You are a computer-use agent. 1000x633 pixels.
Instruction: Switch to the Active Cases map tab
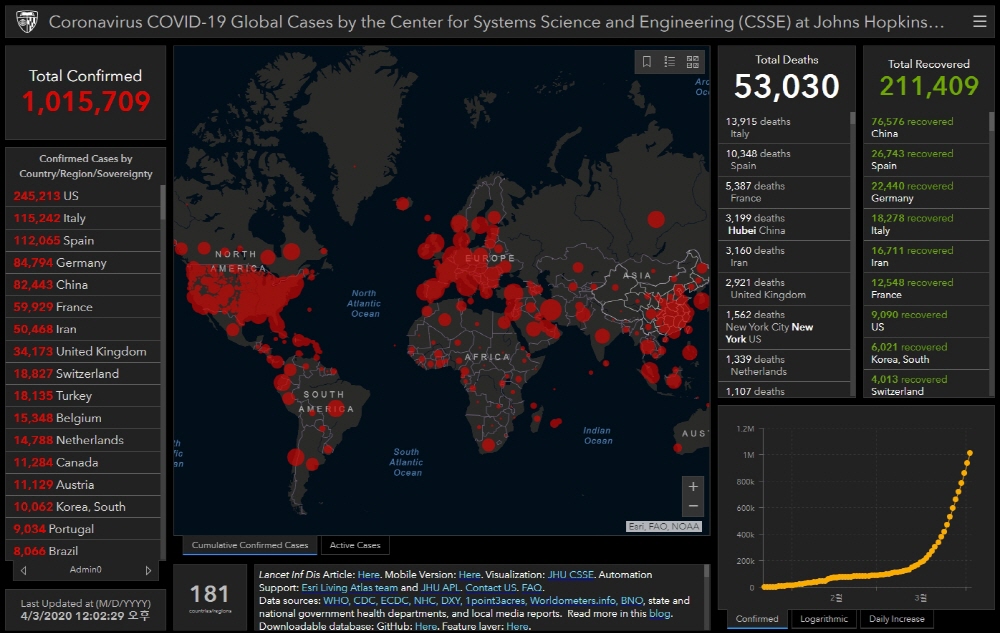coord(355,545)
